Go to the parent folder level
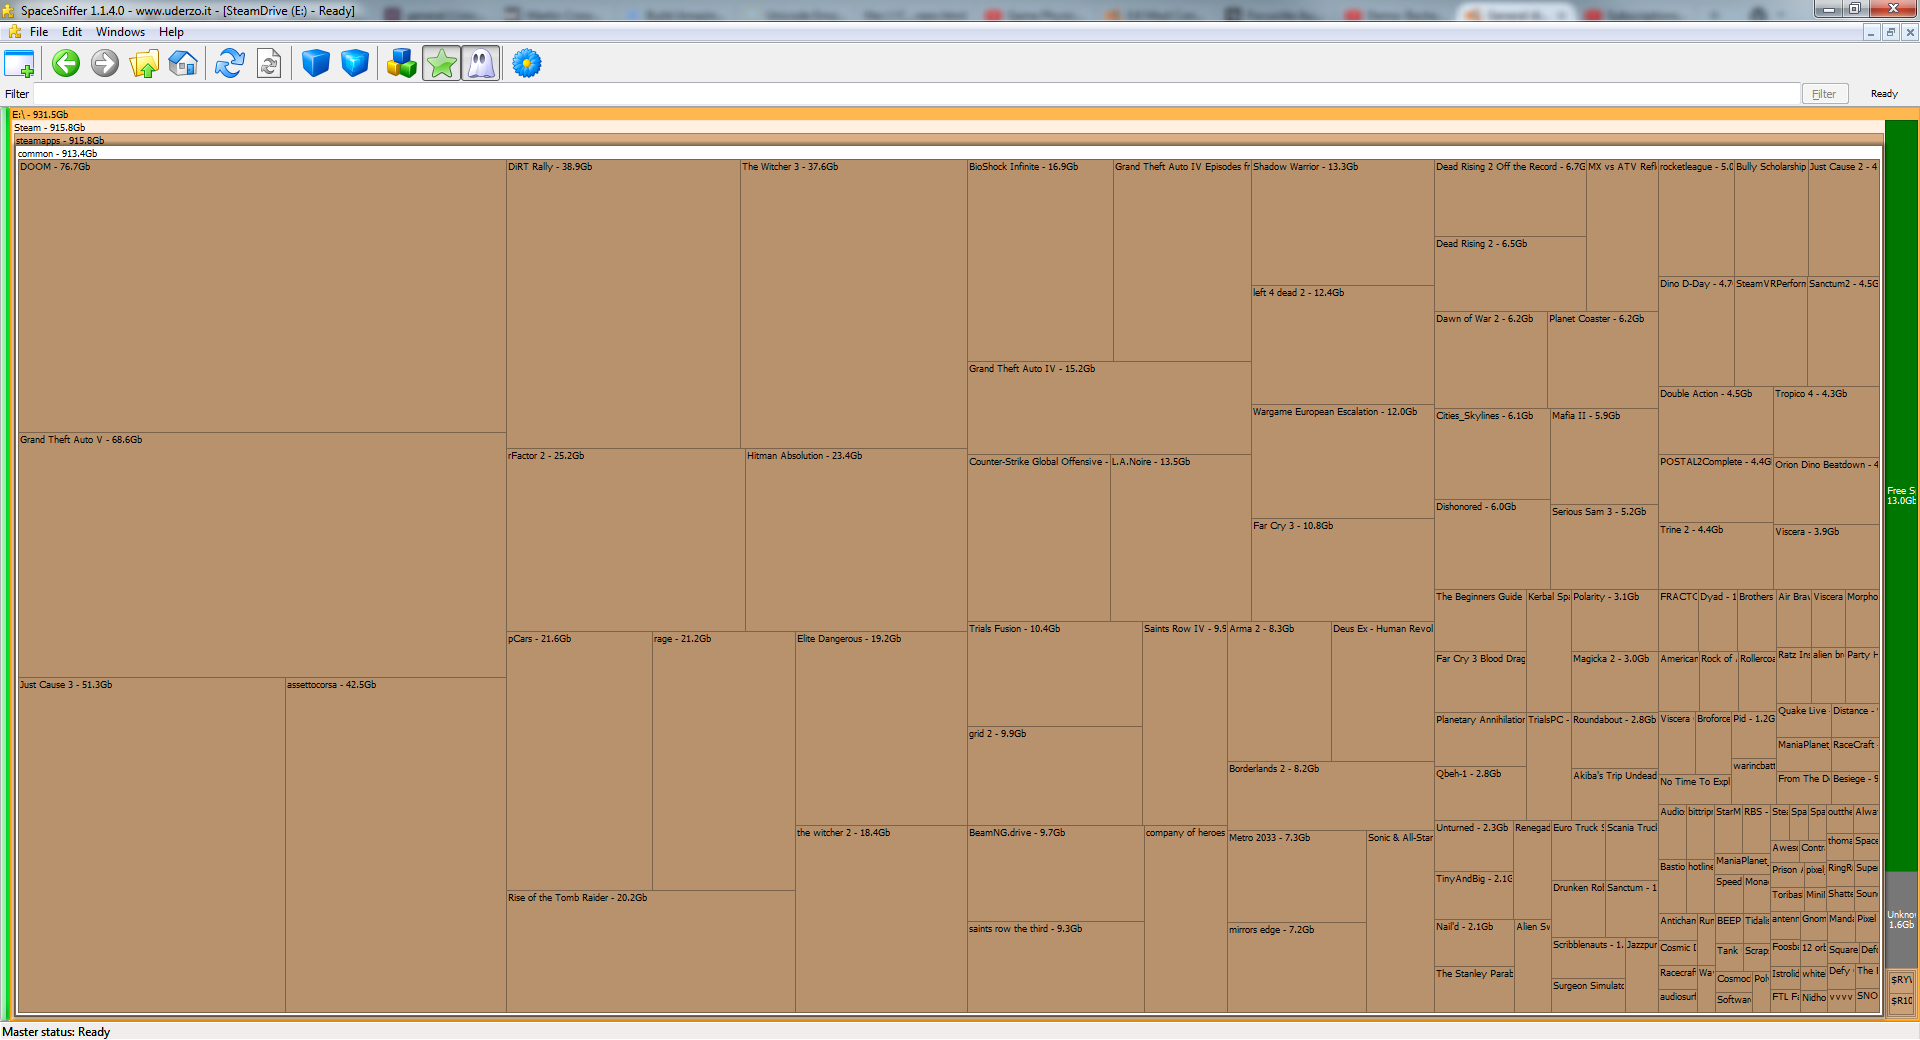Image resolution: width=1920 pixels, height=1040 pixels. 144,64
